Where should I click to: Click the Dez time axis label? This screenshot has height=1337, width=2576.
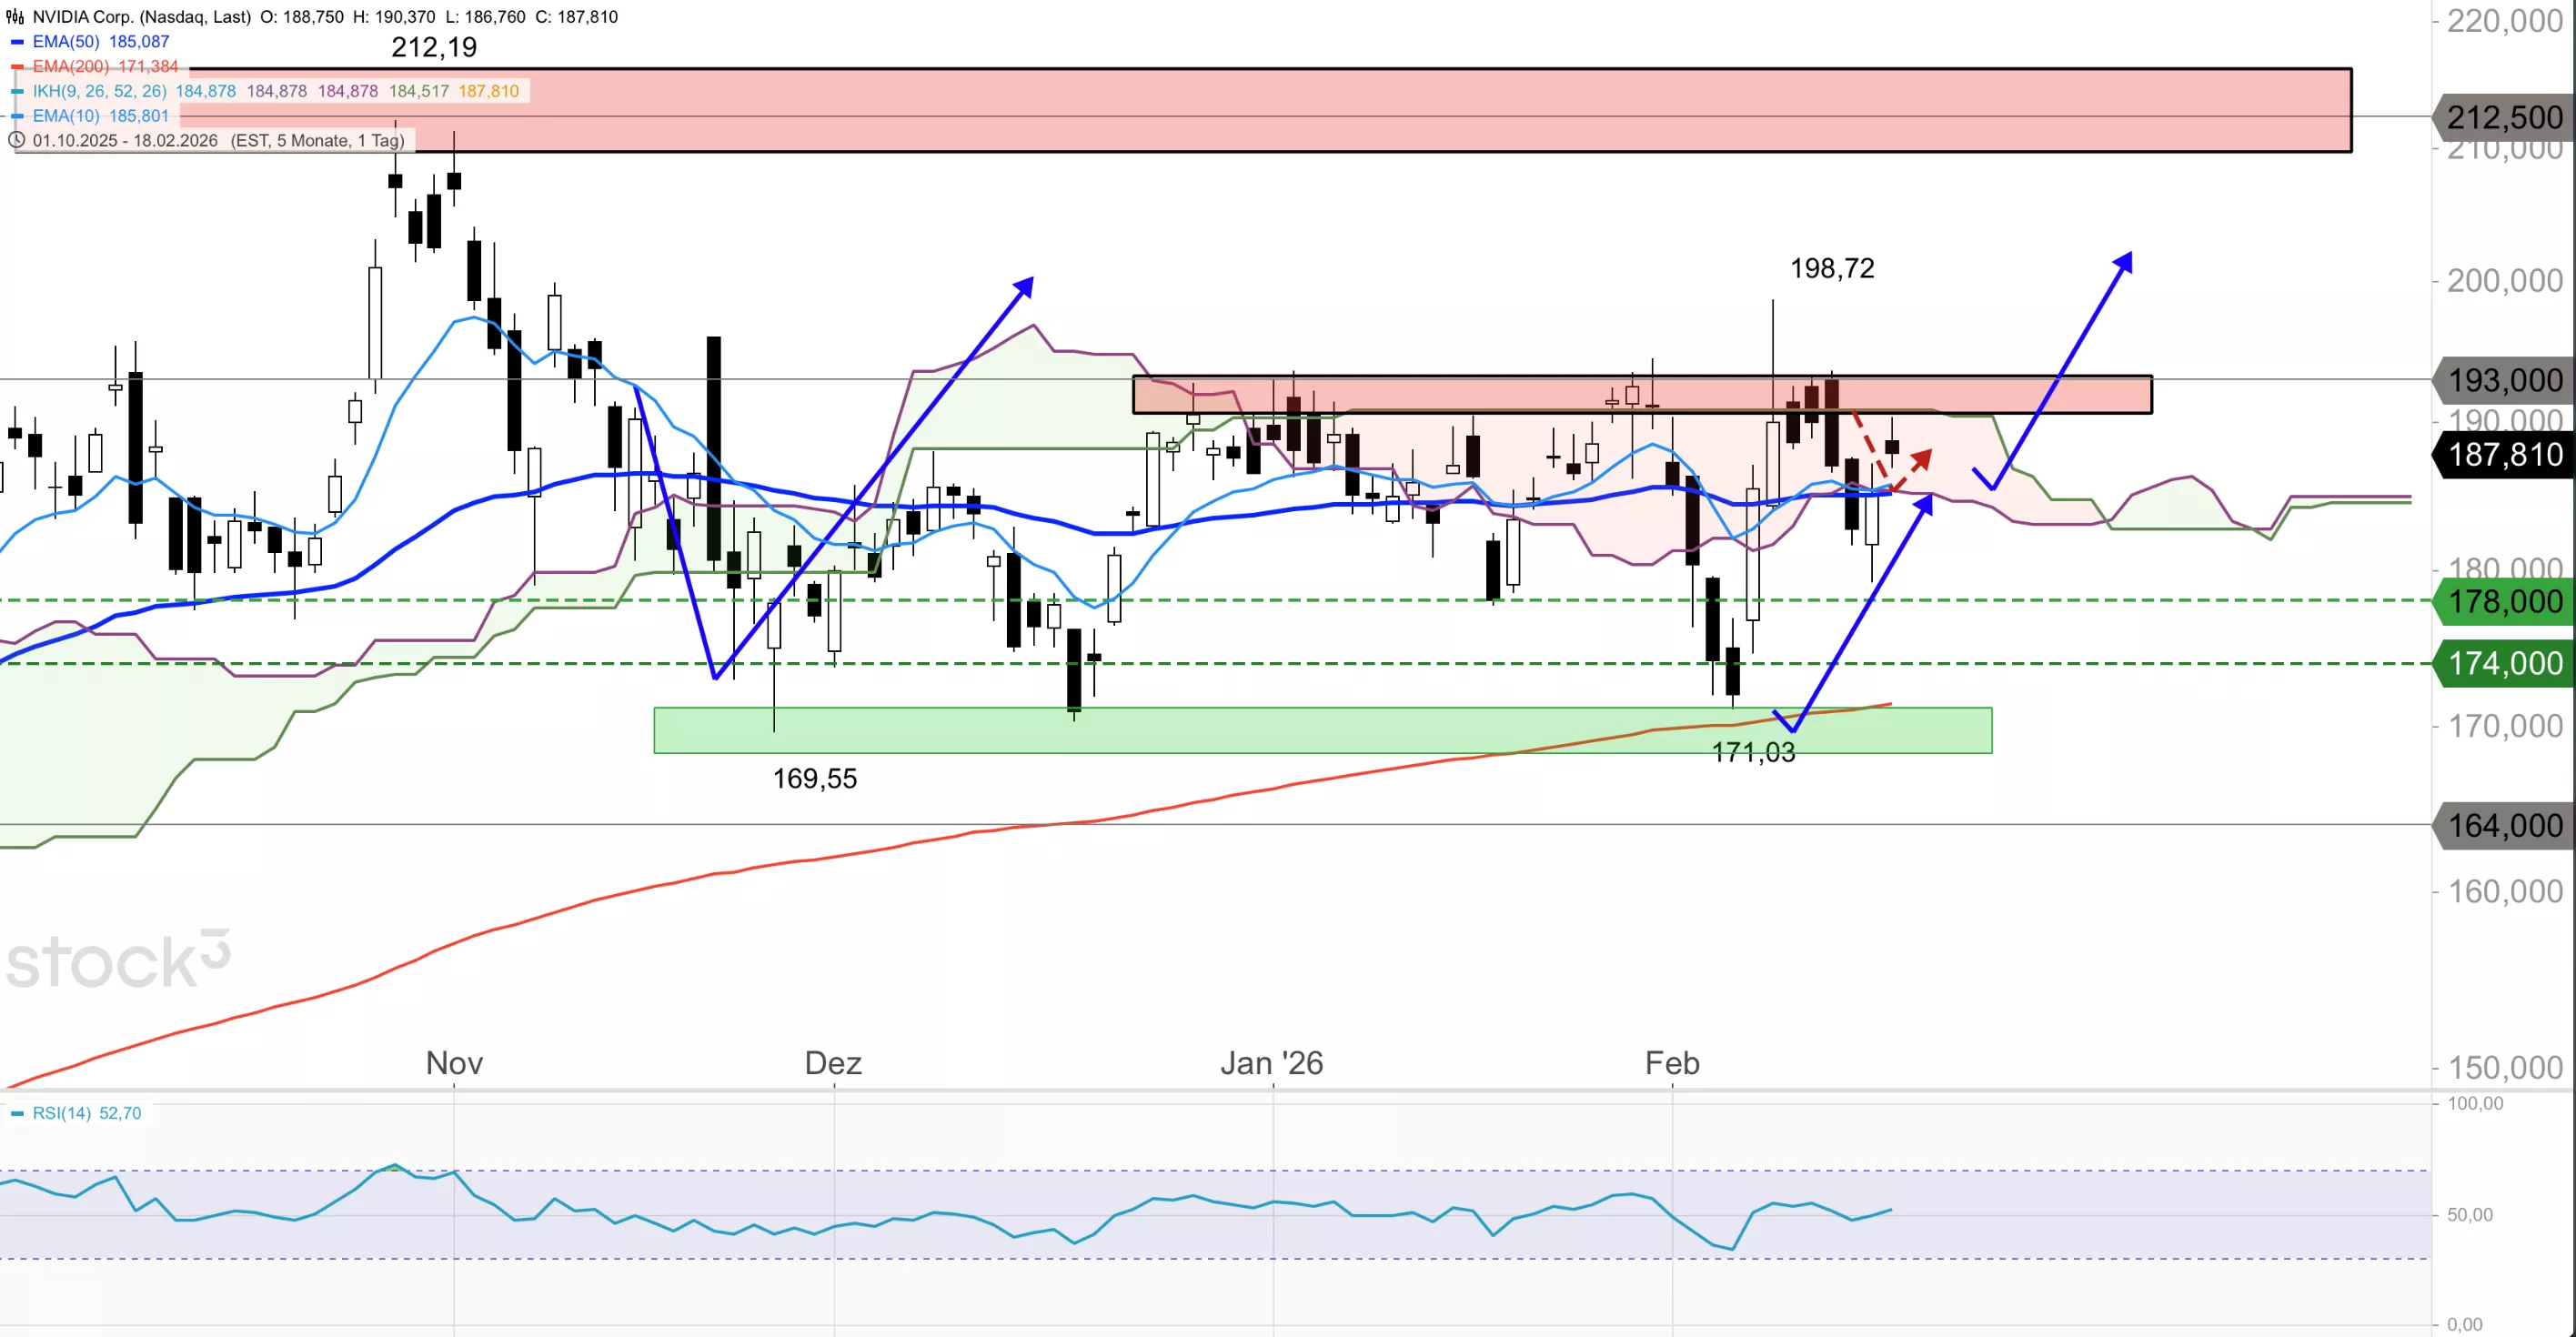coord(833,1062)
